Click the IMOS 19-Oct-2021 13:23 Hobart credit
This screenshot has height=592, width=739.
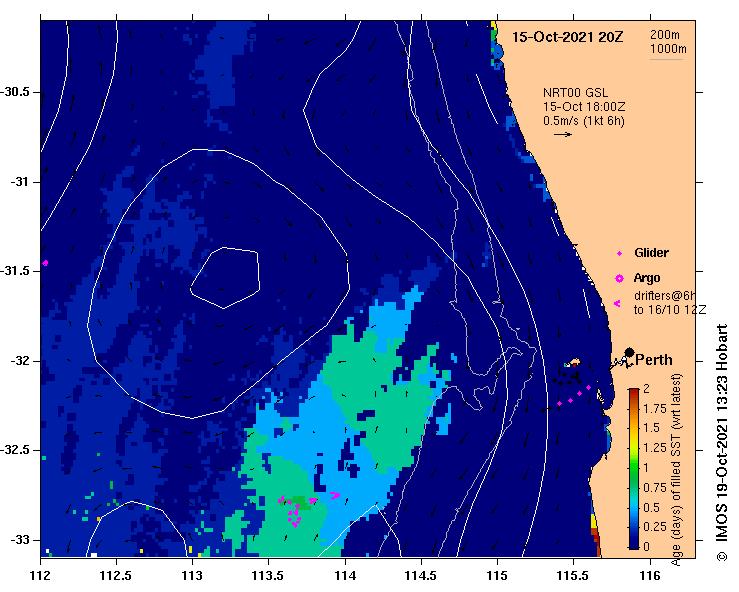(722, 443)
